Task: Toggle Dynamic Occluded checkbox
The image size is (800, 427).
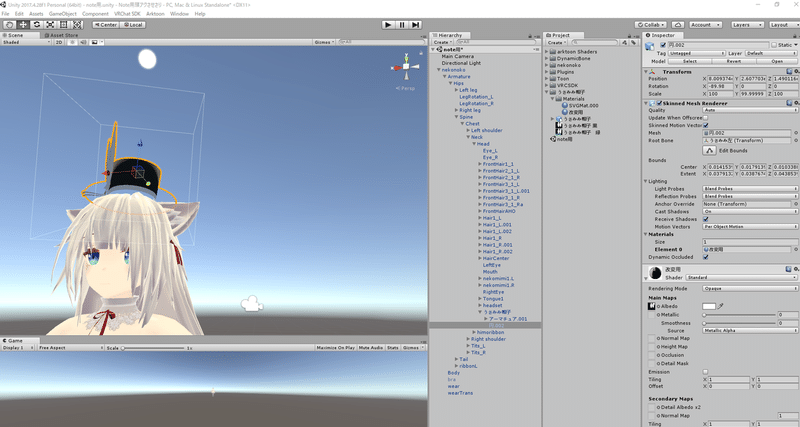Action: [x=705, y=257]
